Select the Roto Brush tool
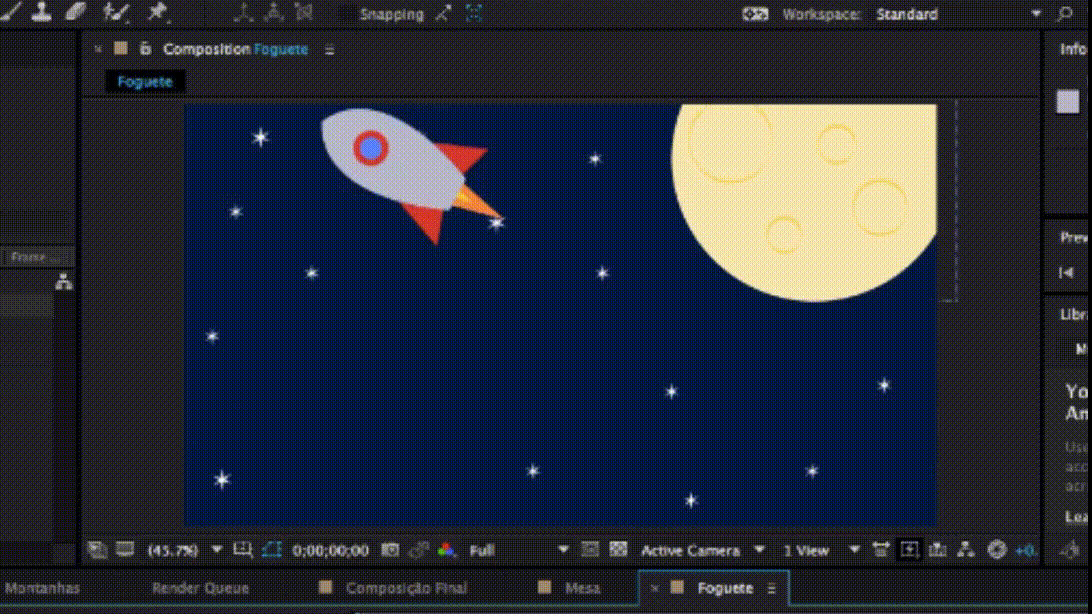The height and width of the screenshot is (614, 1092). point(117,13)
